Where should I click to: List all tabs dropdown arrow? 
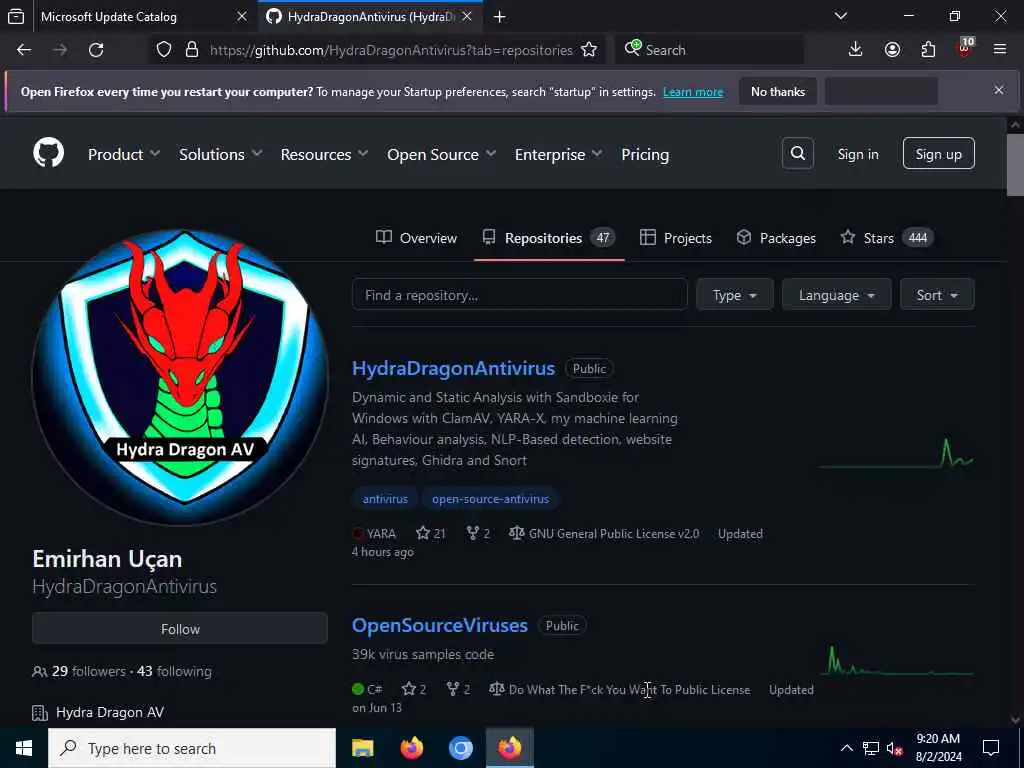pos(841,17)
